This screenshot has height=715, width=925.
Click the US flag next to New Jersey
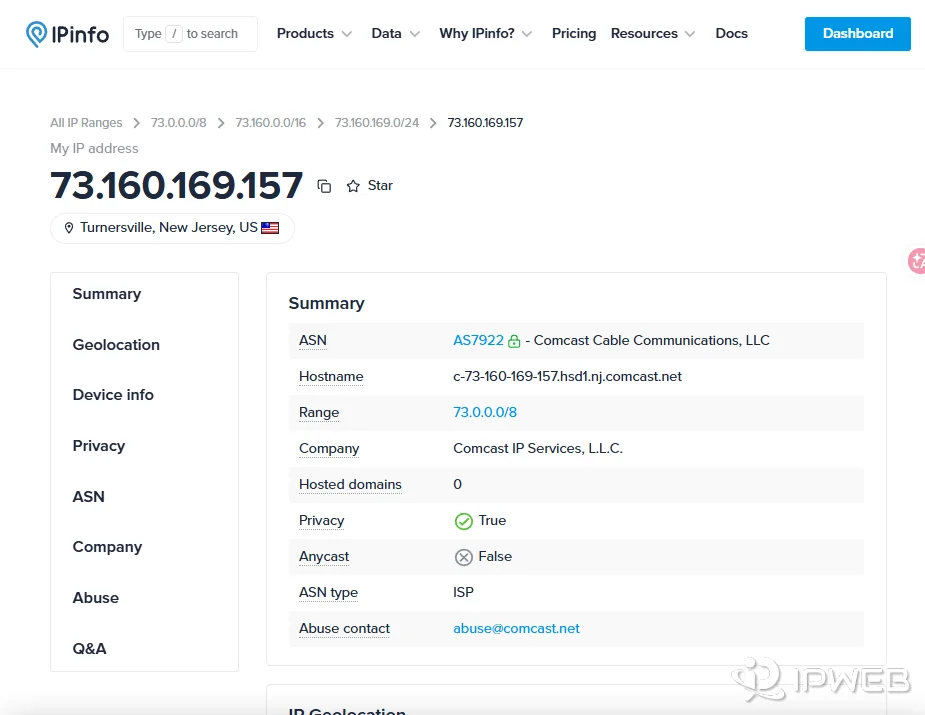[269, 227]
